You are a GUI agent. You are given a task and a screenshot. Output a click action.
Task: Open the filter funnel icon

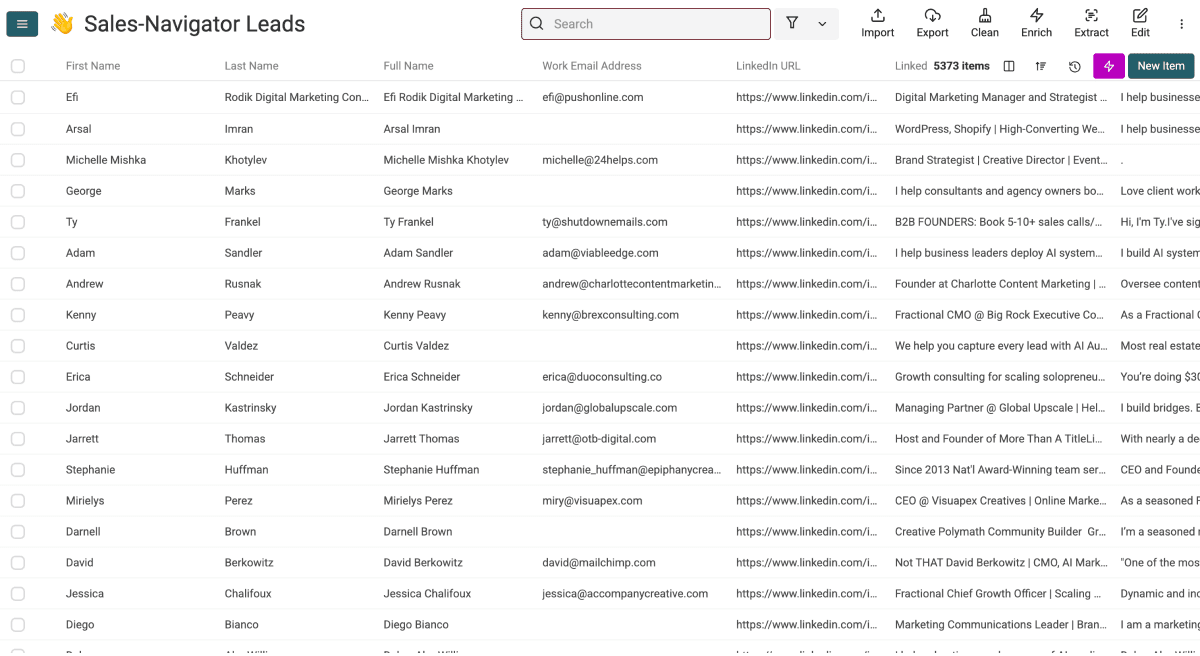792,24
